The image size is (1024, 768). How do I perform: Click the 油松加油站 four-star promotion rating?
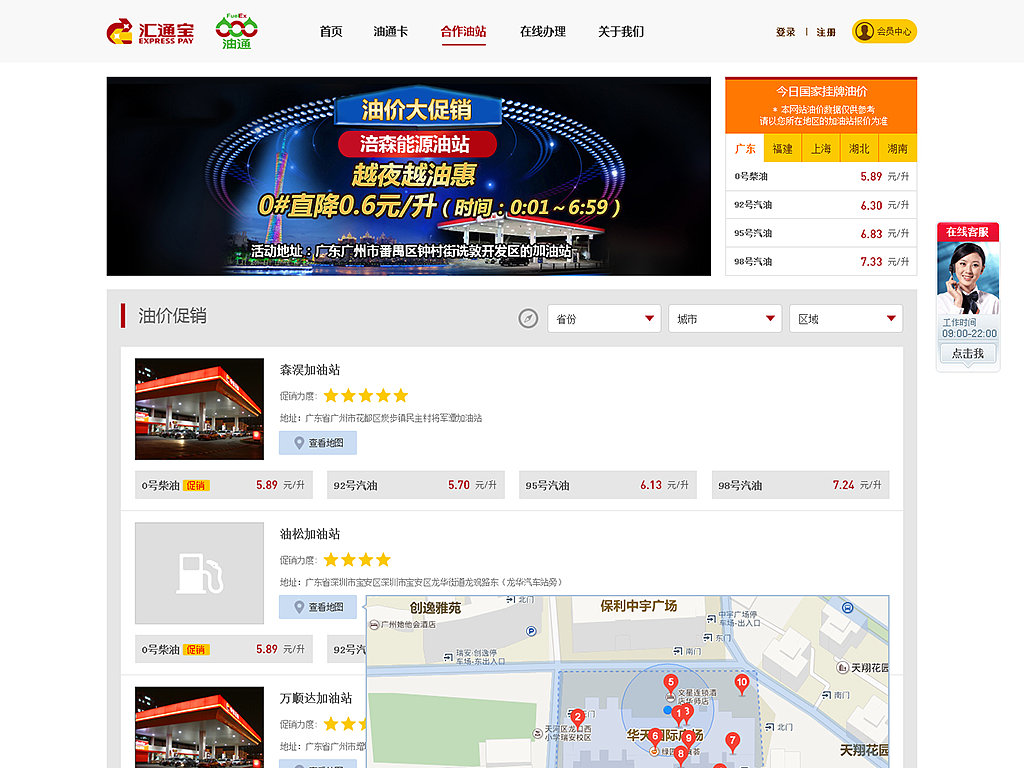(x=357, y=560)
